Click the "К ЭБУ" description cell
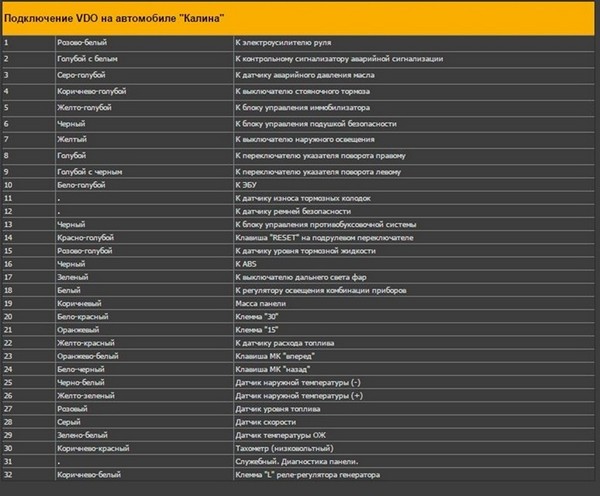 coord(247,188)
